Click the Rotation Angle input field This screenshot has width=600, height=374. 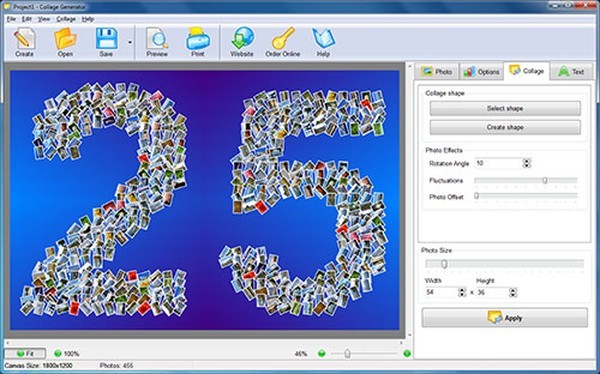click(x=499, y=163)
